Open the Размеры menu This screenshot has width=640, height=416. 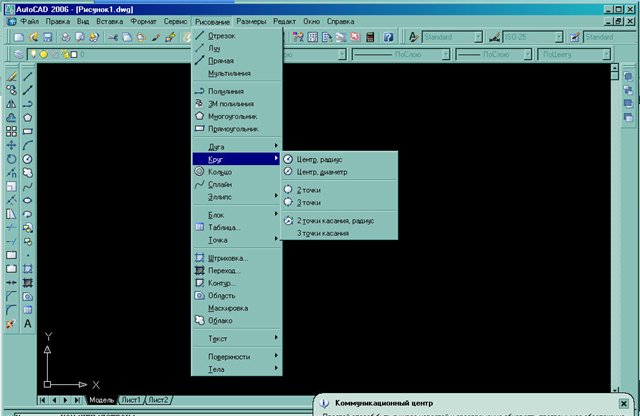(244, 20)
